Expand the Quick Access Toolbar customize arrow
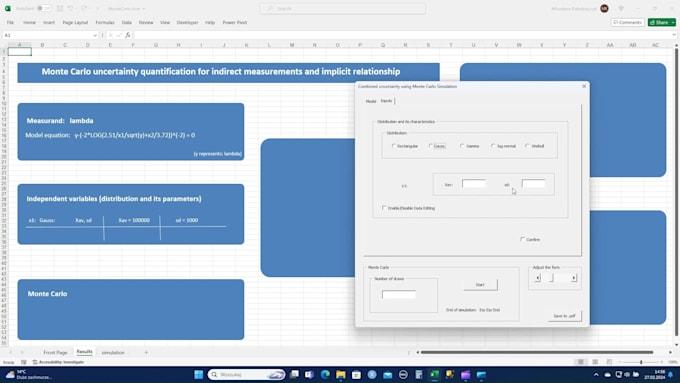 point(97,8)
